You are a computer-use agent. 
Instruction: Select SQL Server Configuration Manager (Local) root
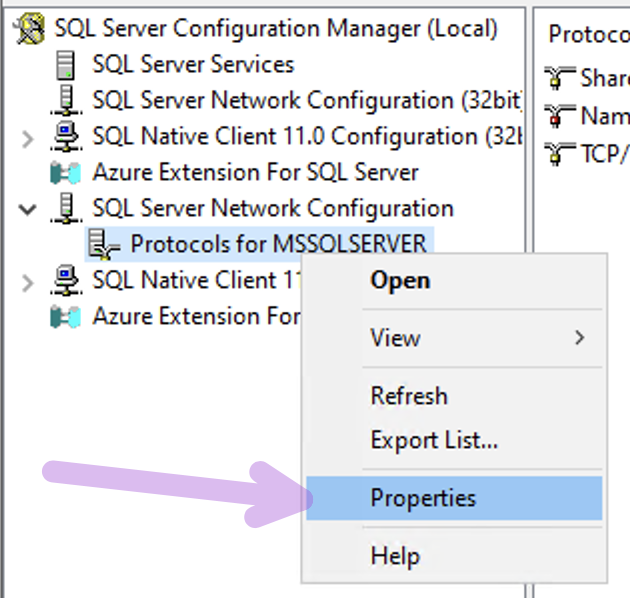pos(276,29)
